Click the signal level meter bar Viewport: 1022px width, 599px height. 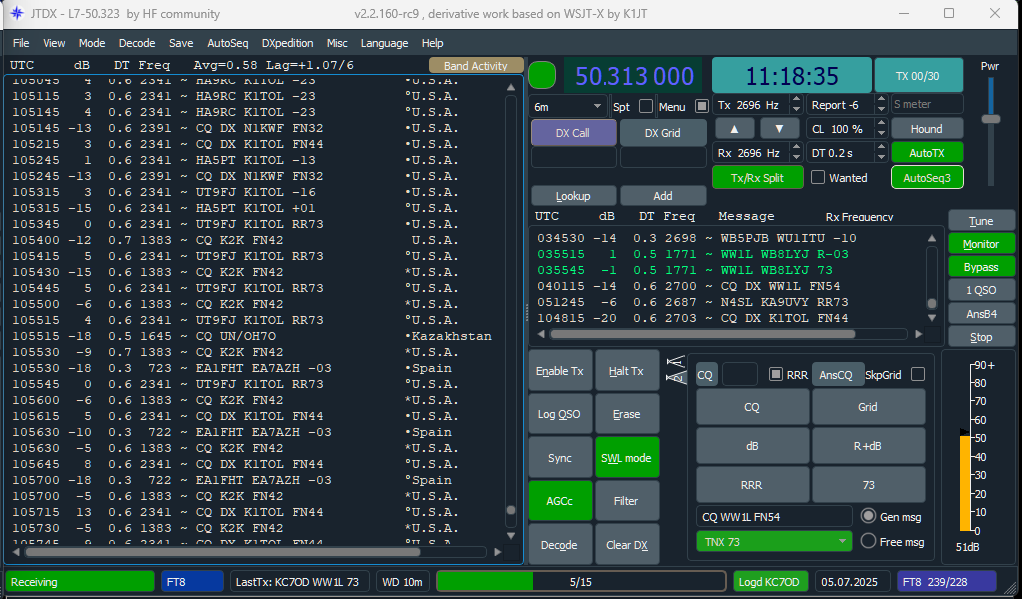(x=965, y=483)
